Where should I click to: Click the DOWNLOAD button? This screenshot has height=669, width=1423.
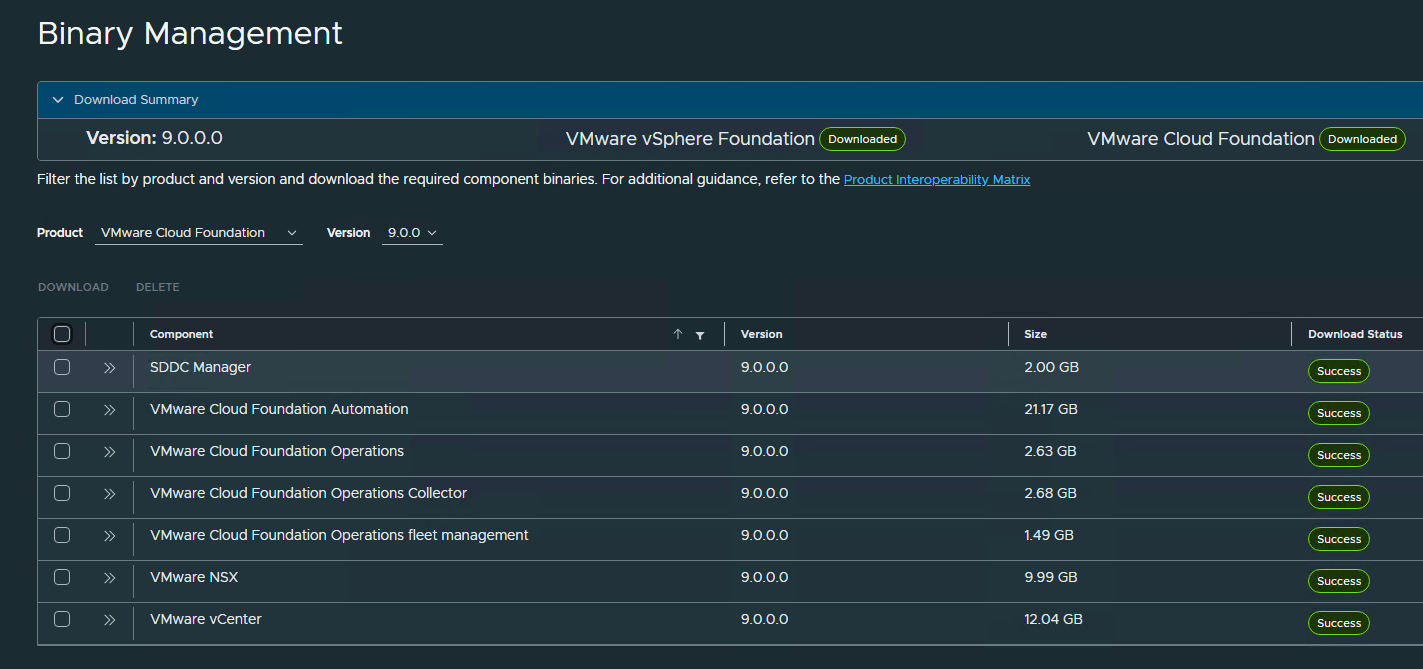pyautogui.click(x=73, y=287)
